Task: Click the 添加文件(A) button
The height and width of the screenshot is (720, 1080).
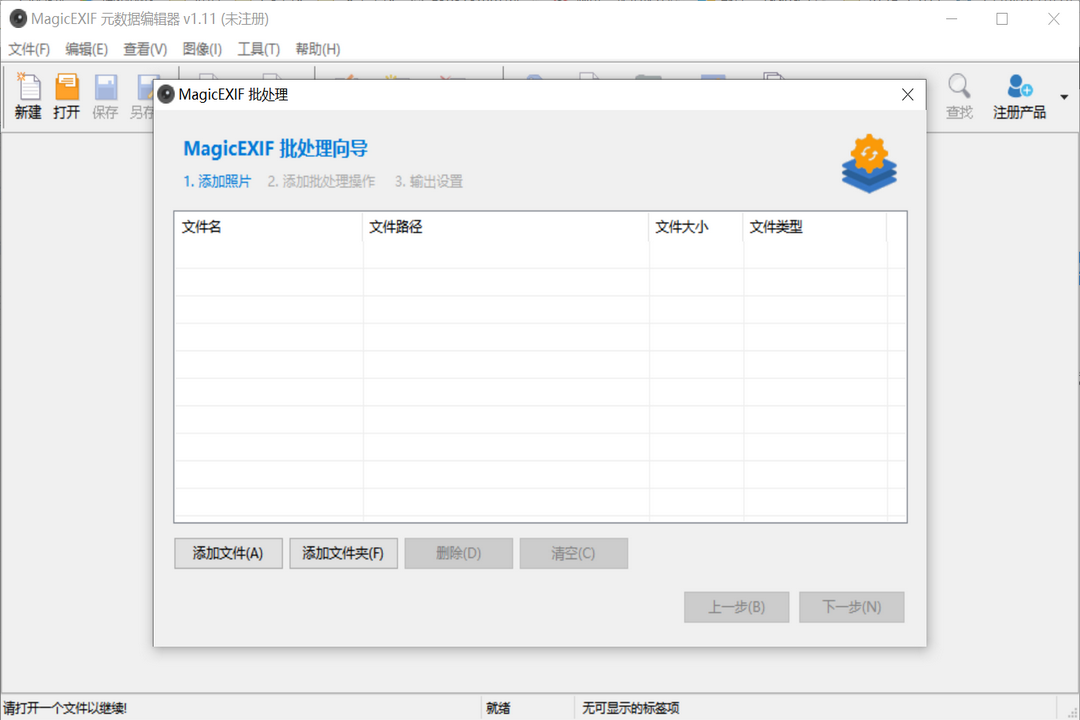Action: click(228, 553)
